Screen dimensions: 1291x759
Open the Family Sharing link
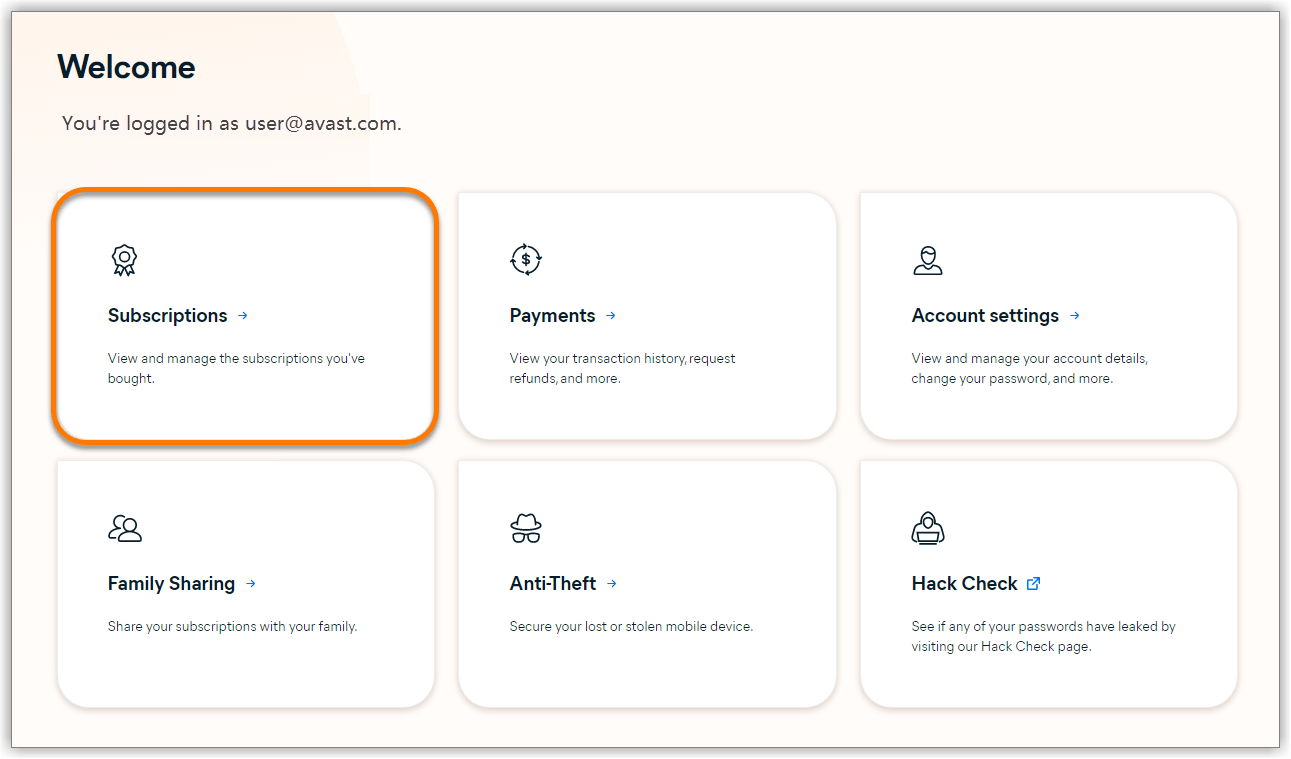pos(173,584)
